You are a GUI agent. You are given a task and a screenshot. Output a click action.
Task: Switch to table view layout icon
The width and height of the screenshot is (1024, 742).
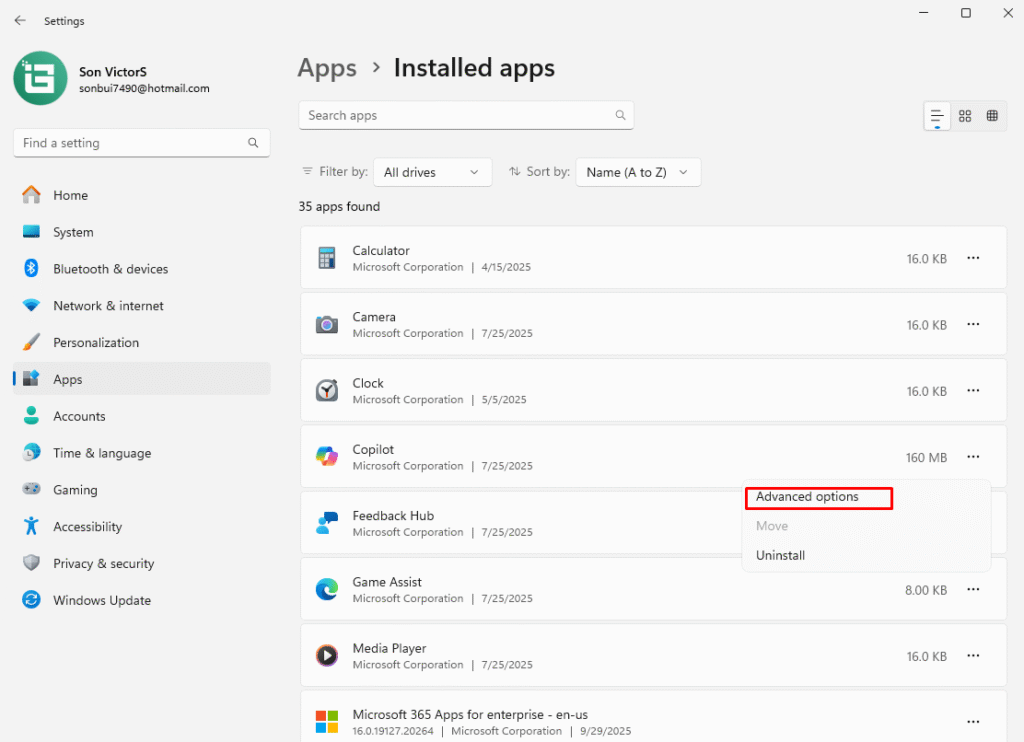[x=992, y=116]
